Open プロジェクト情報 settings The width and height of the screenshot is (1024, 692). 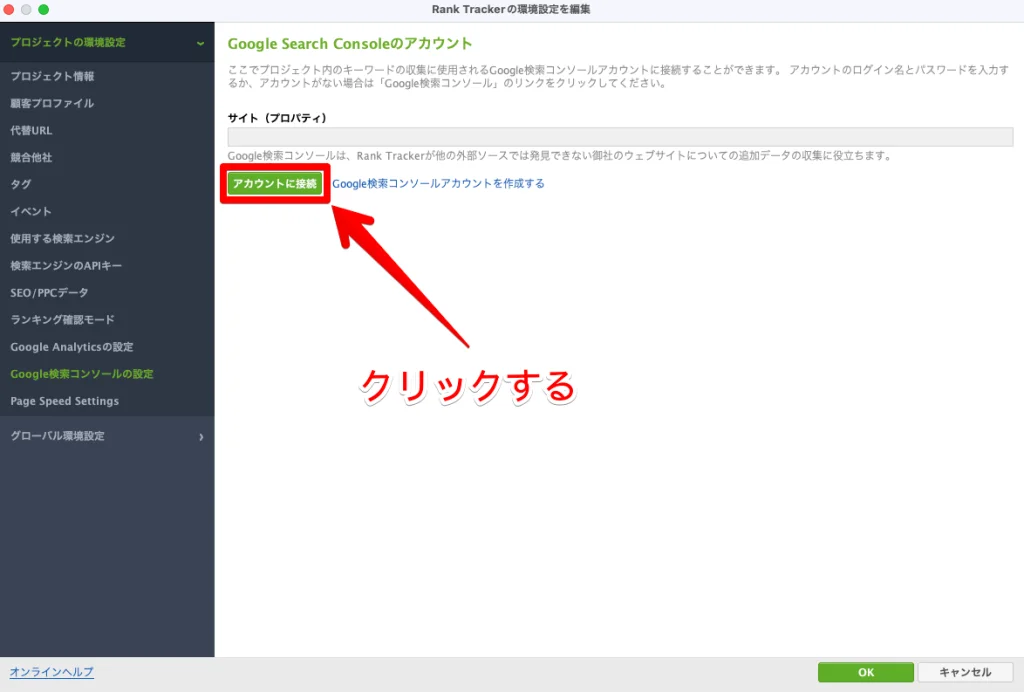click(52, 76)
